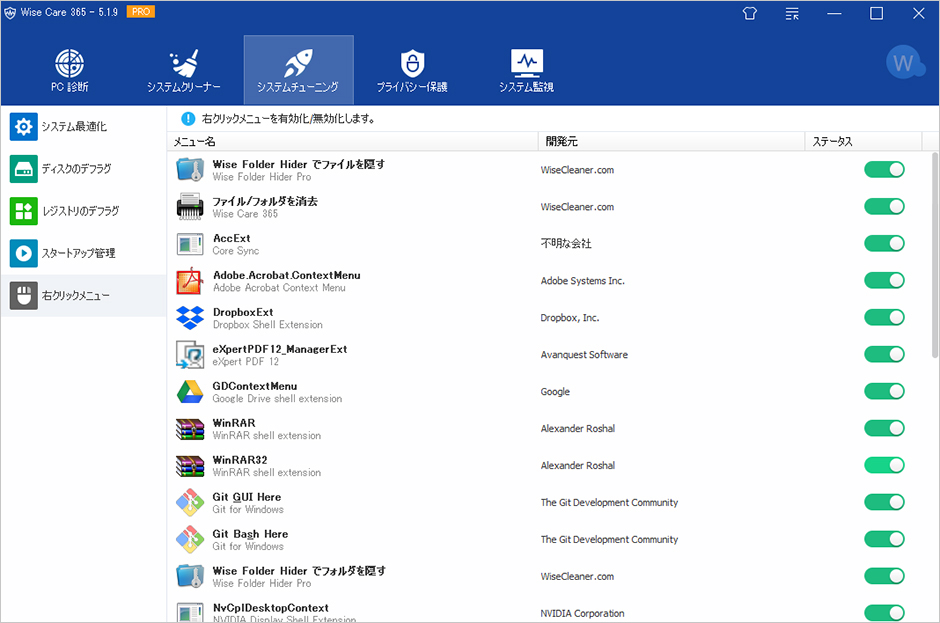Toggle eXpertPDF12_ManagerExt off
Viewport: 940px width, 623px height.
pyautogui.click(x=884, y=354)
